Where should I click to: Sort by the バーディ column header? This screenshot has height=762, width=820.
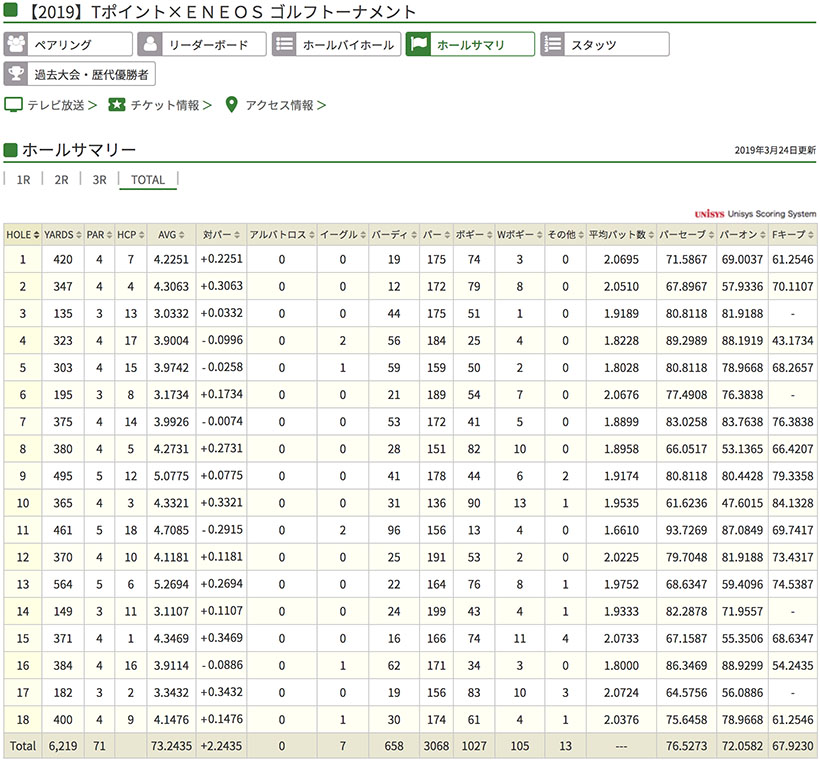point(392,235)
